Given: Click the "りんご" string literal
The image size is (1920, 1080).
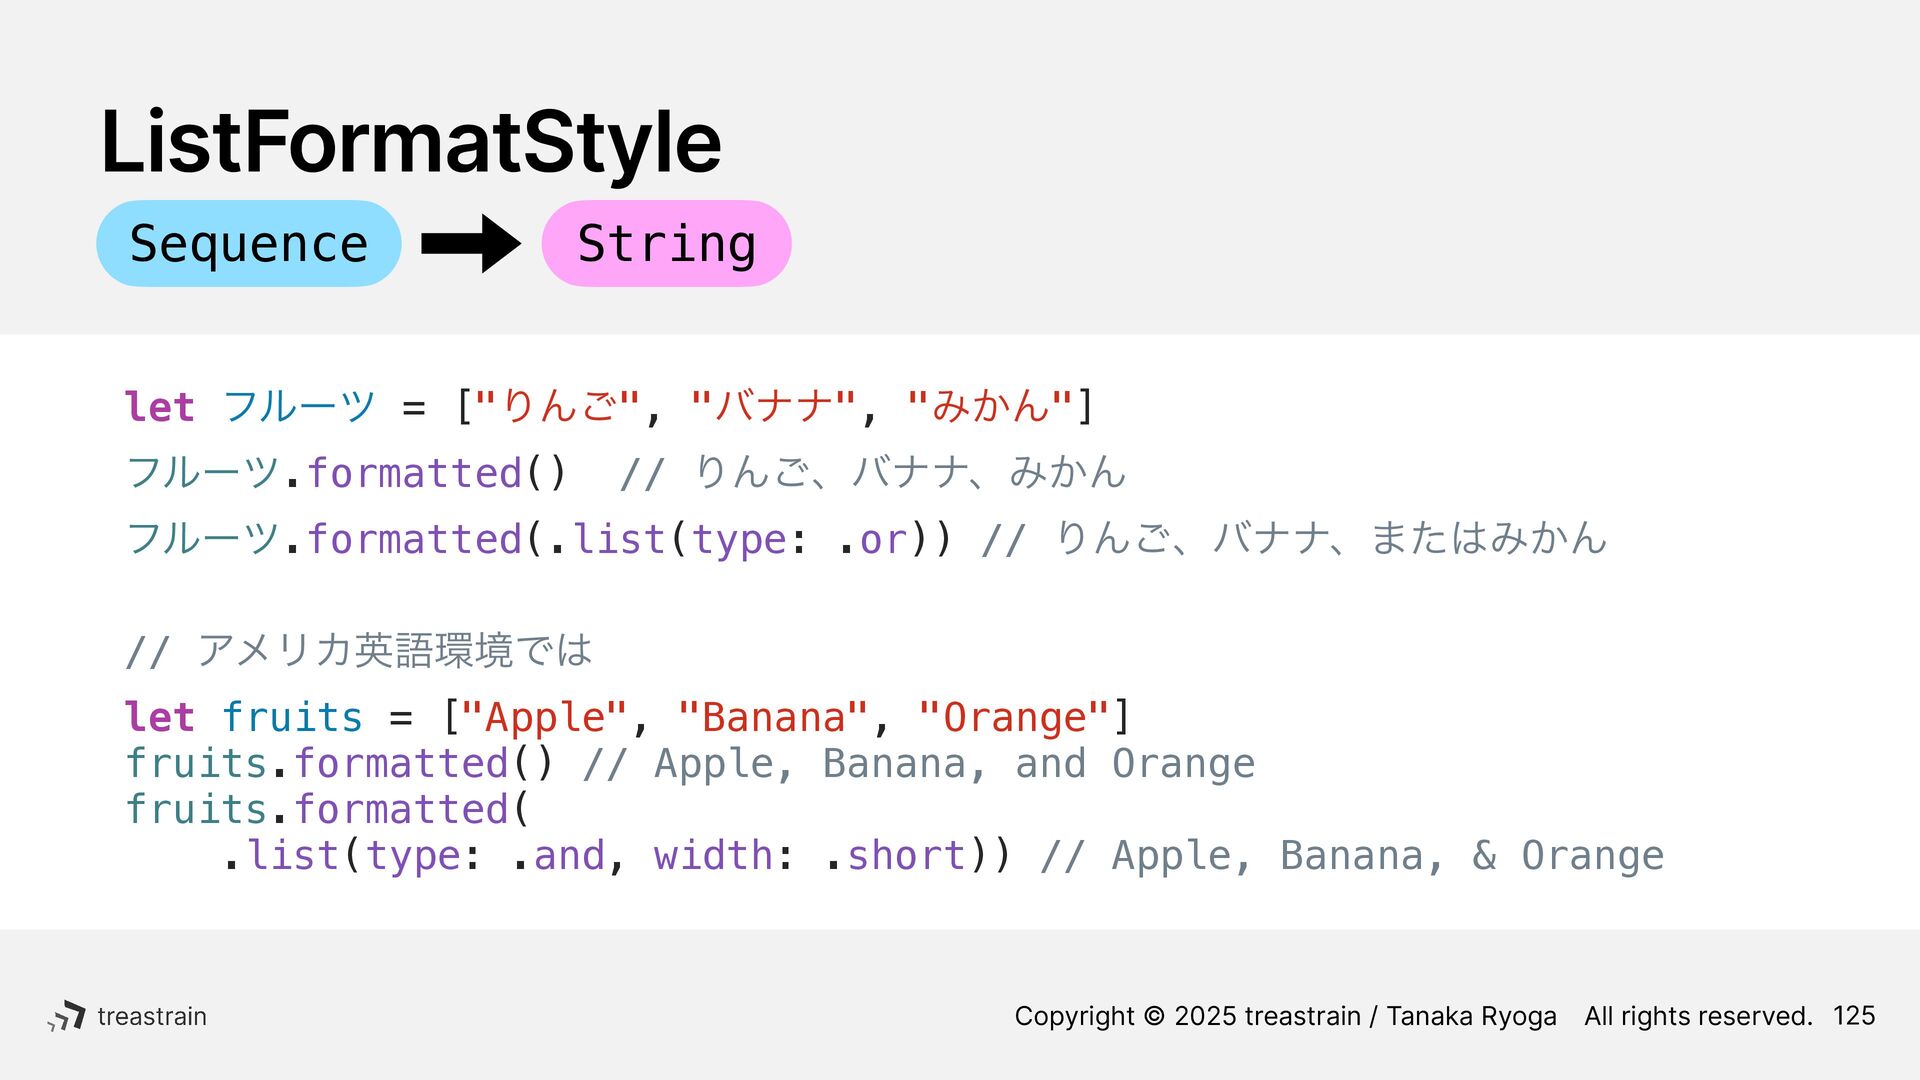Looking at the screenshot, I should (557, 406).
